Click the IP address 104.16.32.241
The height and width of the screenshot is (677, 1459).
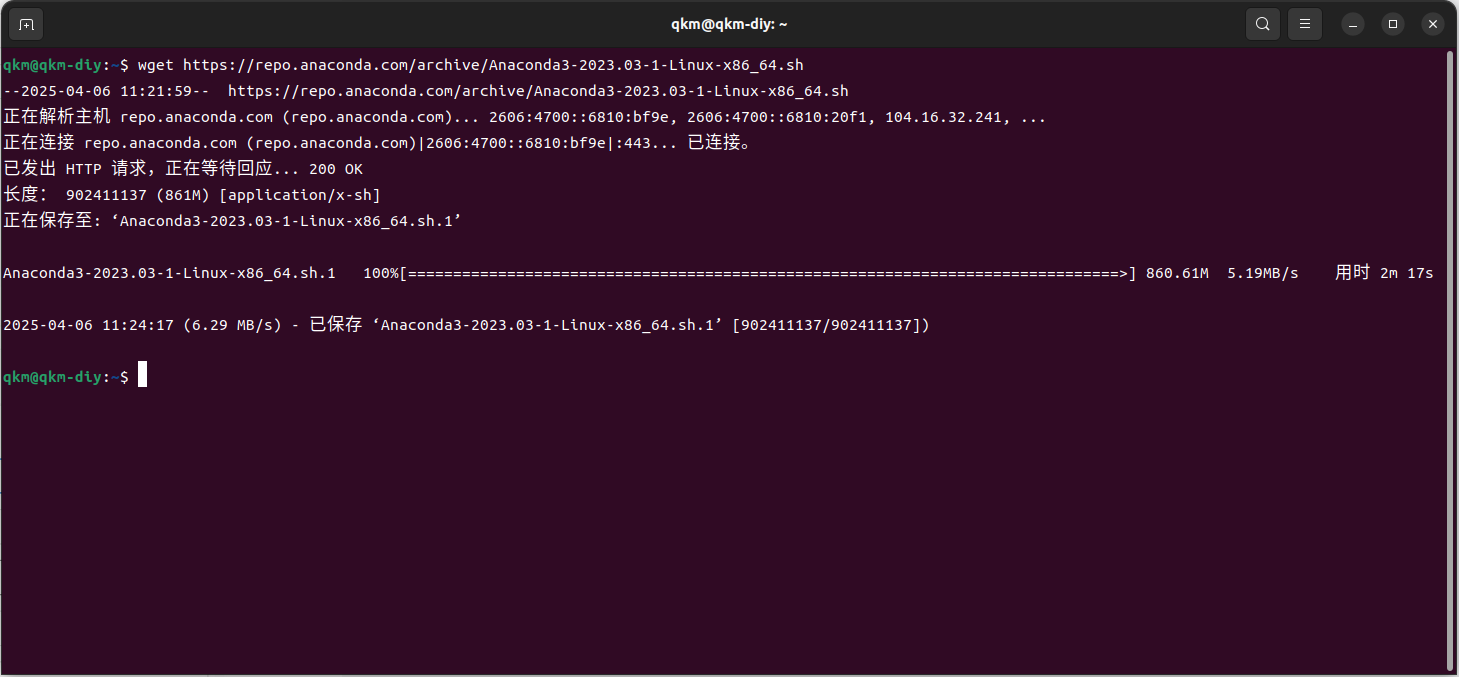[x=944, y=117]
